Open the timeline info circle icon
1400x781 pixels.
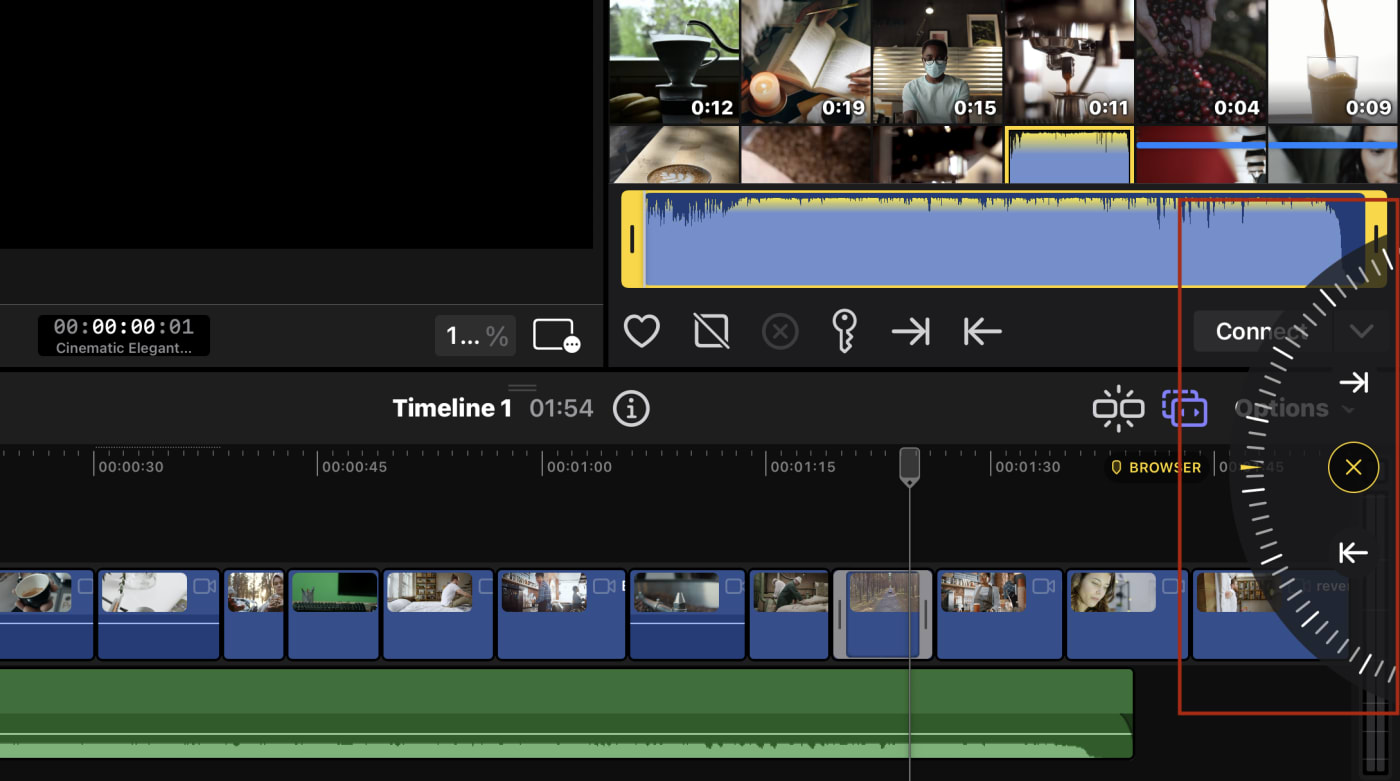(631, 408)
